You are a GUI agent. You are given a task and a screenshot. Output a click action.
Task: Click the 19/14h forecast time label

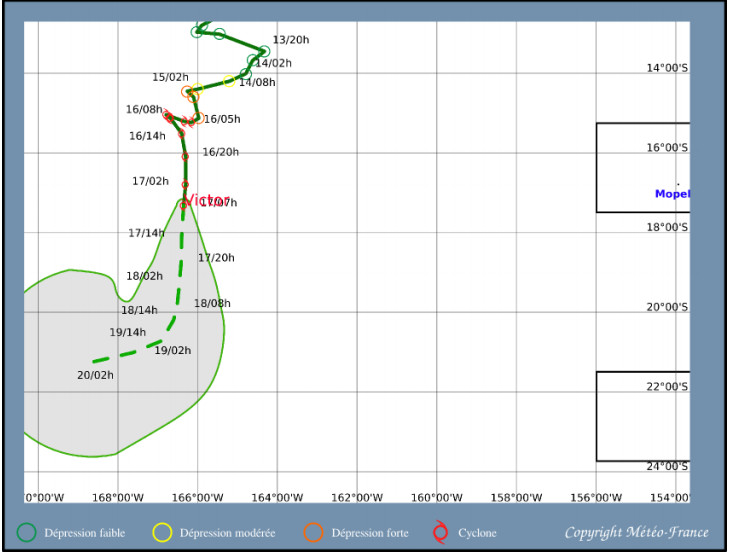coord(127,333)
